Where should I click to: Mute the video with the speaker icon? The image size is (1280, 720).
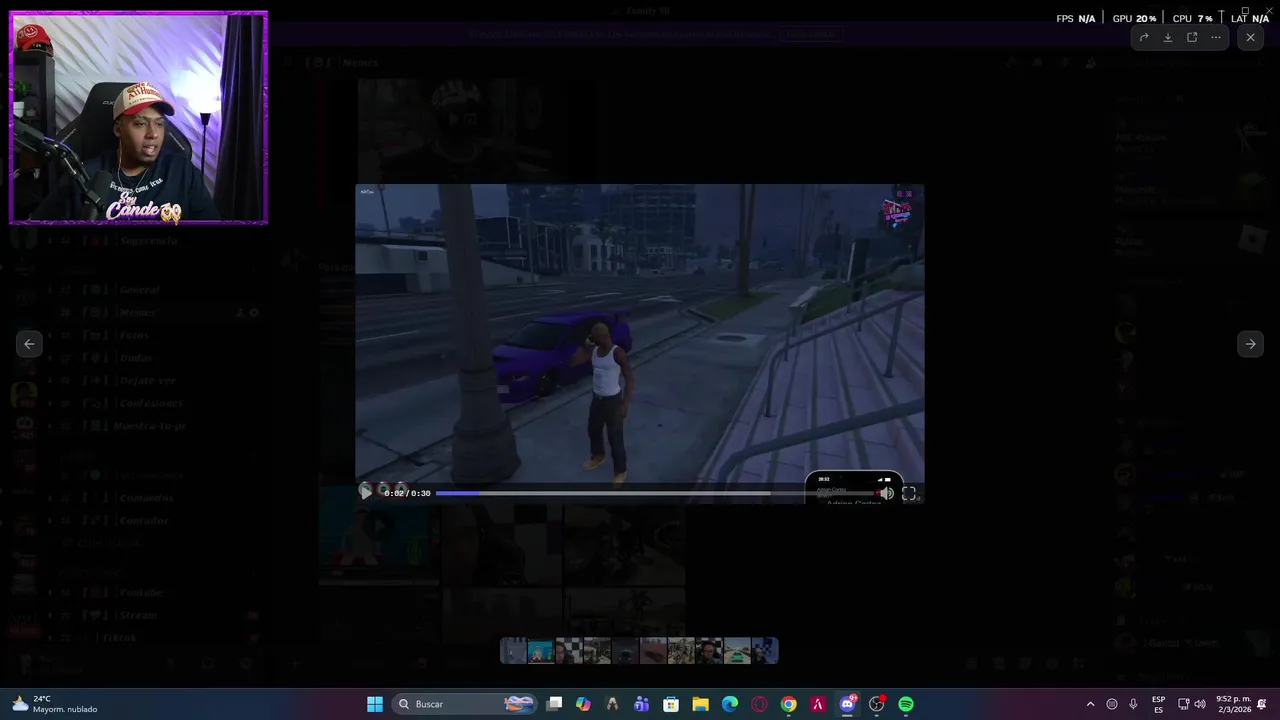[x=886, y=493]
